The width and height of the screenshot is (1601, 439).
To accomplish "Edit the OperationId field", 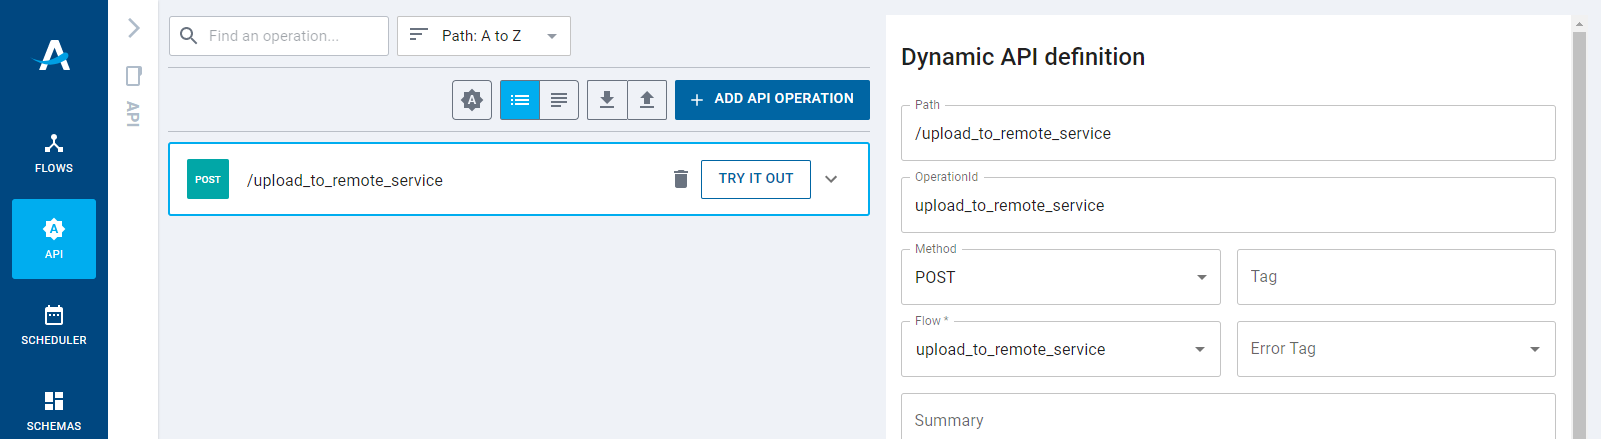I will coord(1228,205).
